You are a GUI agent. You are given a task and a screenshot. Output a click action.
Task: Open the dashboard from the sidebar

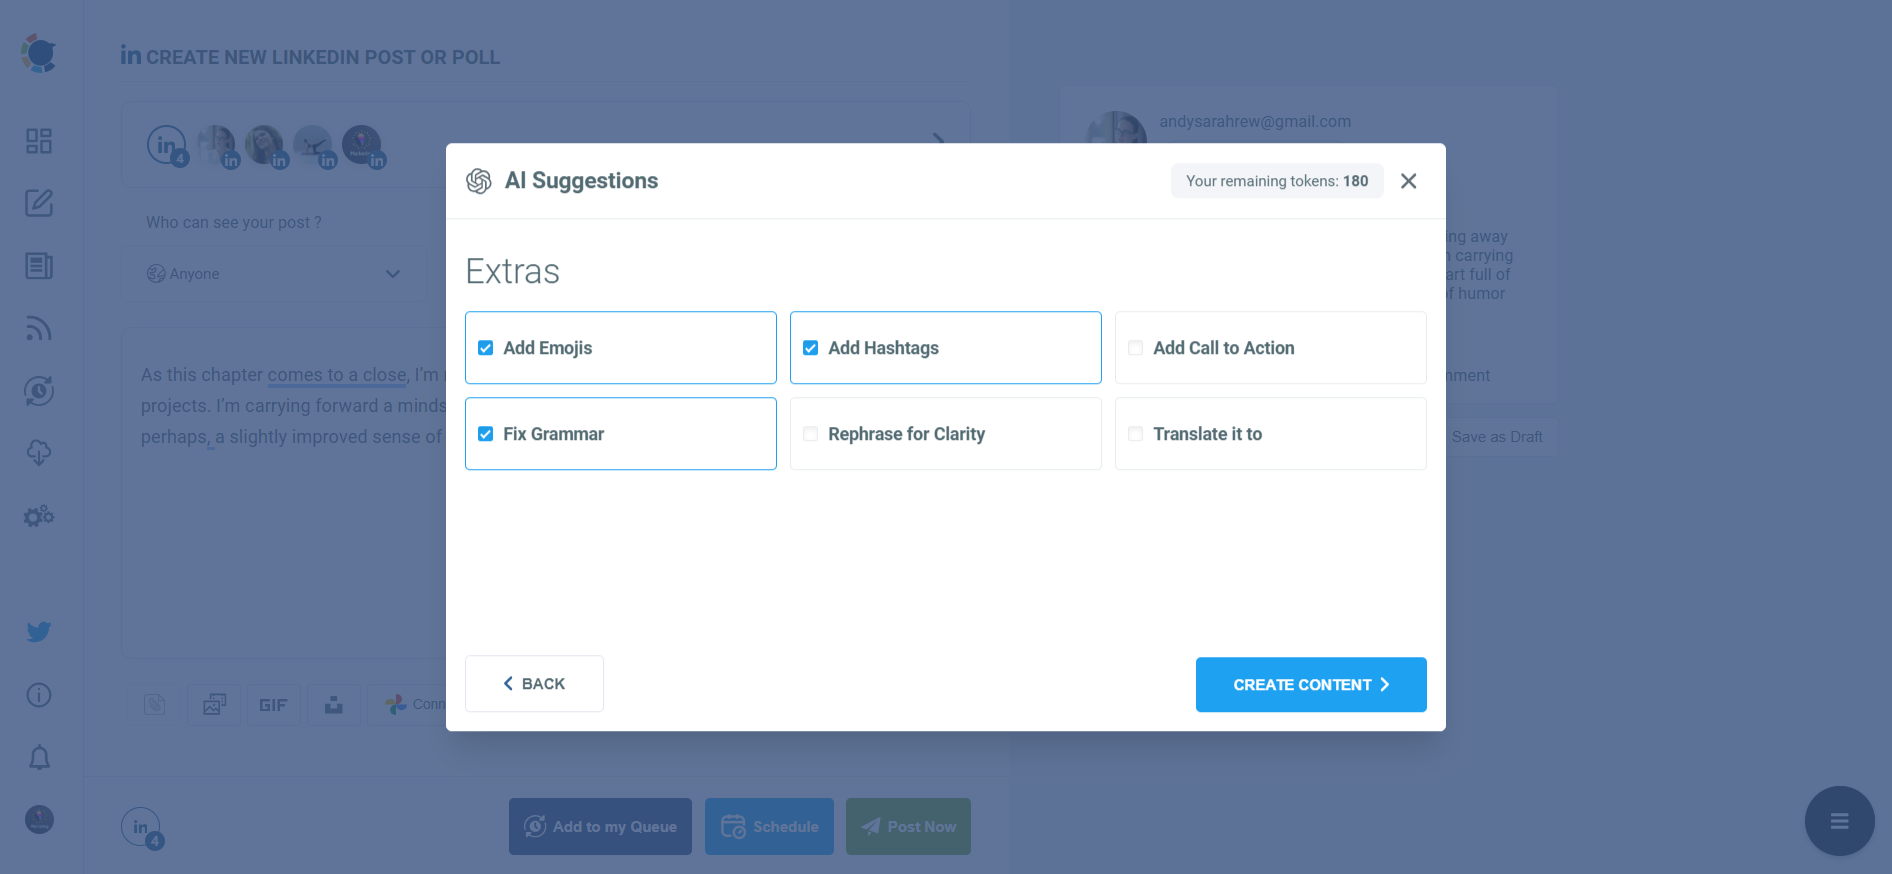pyautogui.click(x=38, y=141)
